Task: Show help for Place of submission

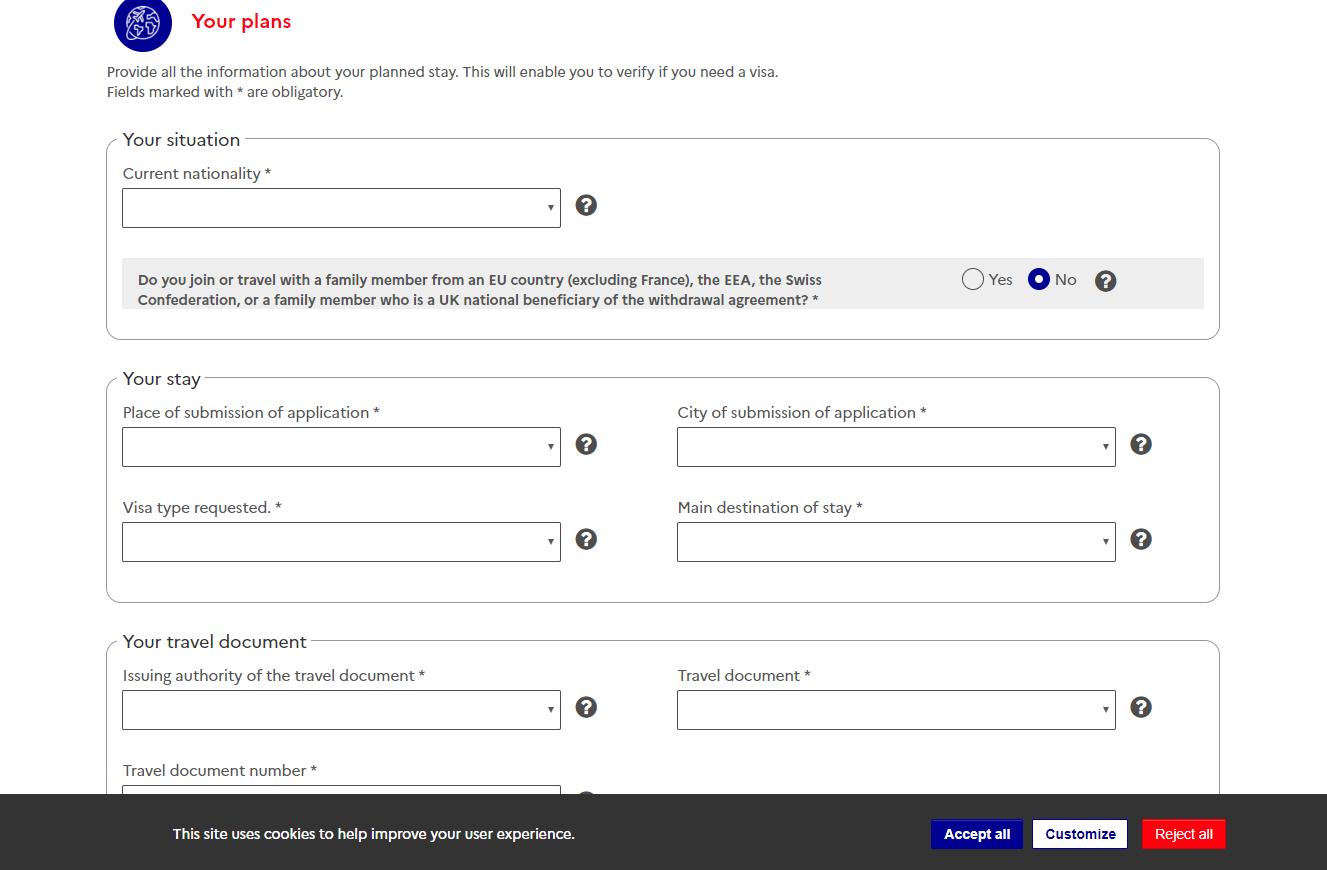Action: (587, 444)
